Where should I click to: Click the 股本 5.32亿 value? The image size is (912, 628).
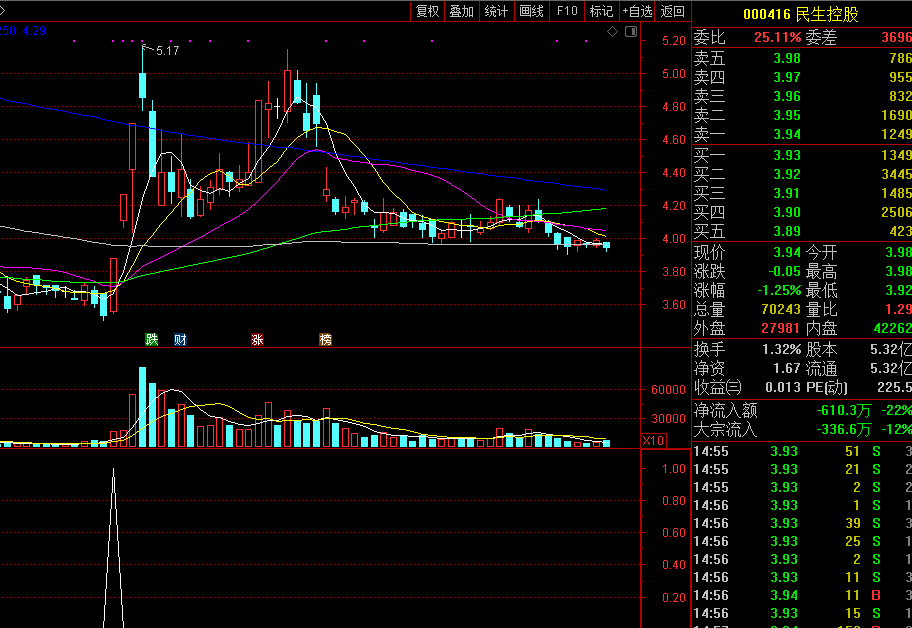[891, 350]
